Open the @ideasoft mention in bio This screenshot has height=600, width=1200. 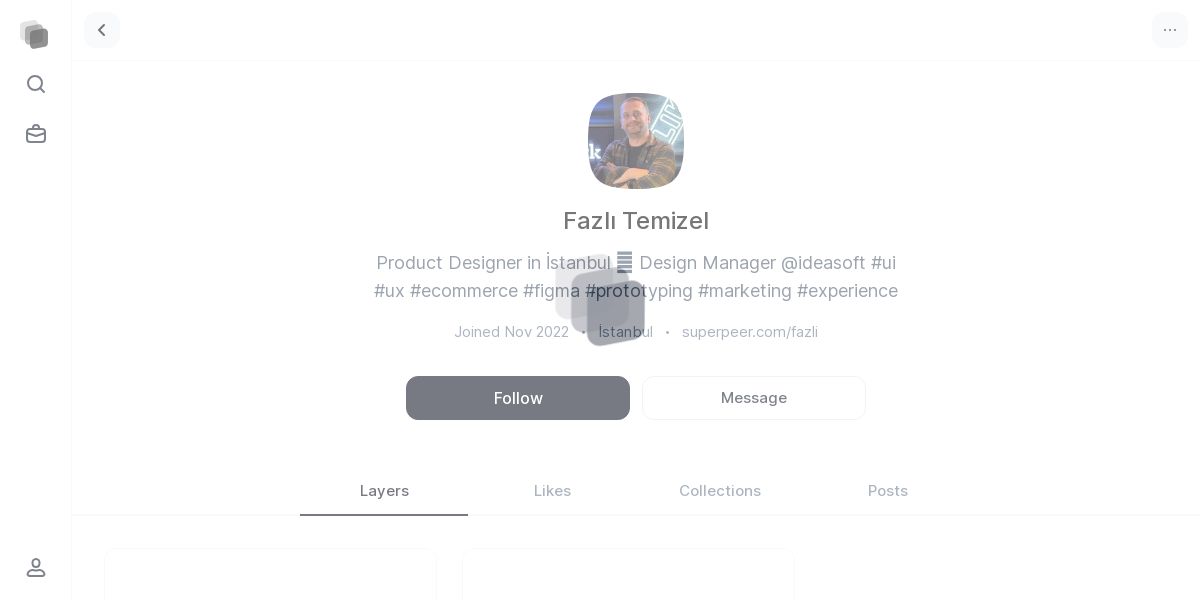coord(823,263)
